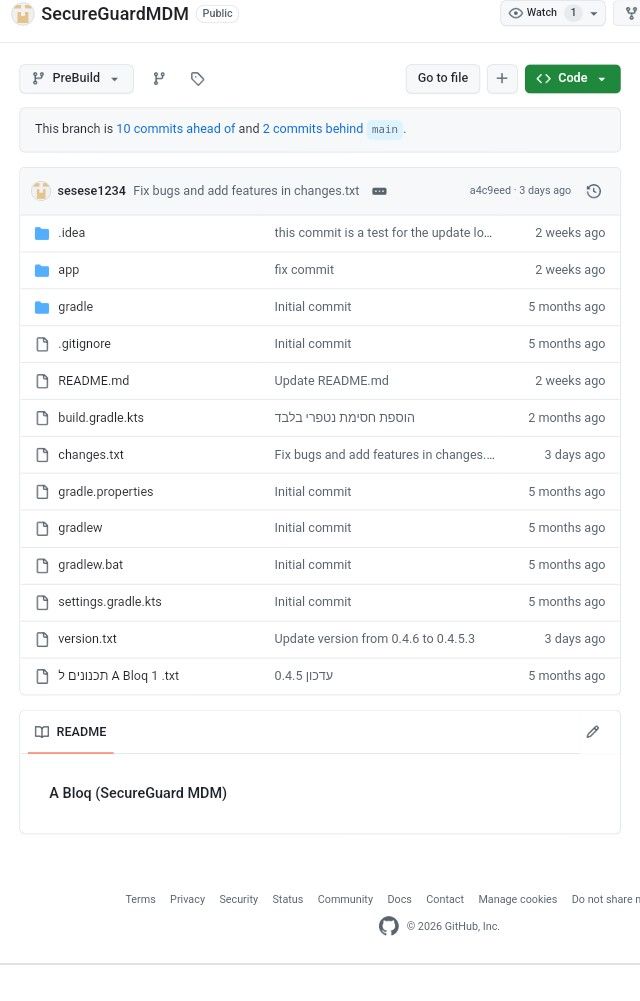Expand the green Code dropdown
640x1001 pixels.
[x=572, y=79]
